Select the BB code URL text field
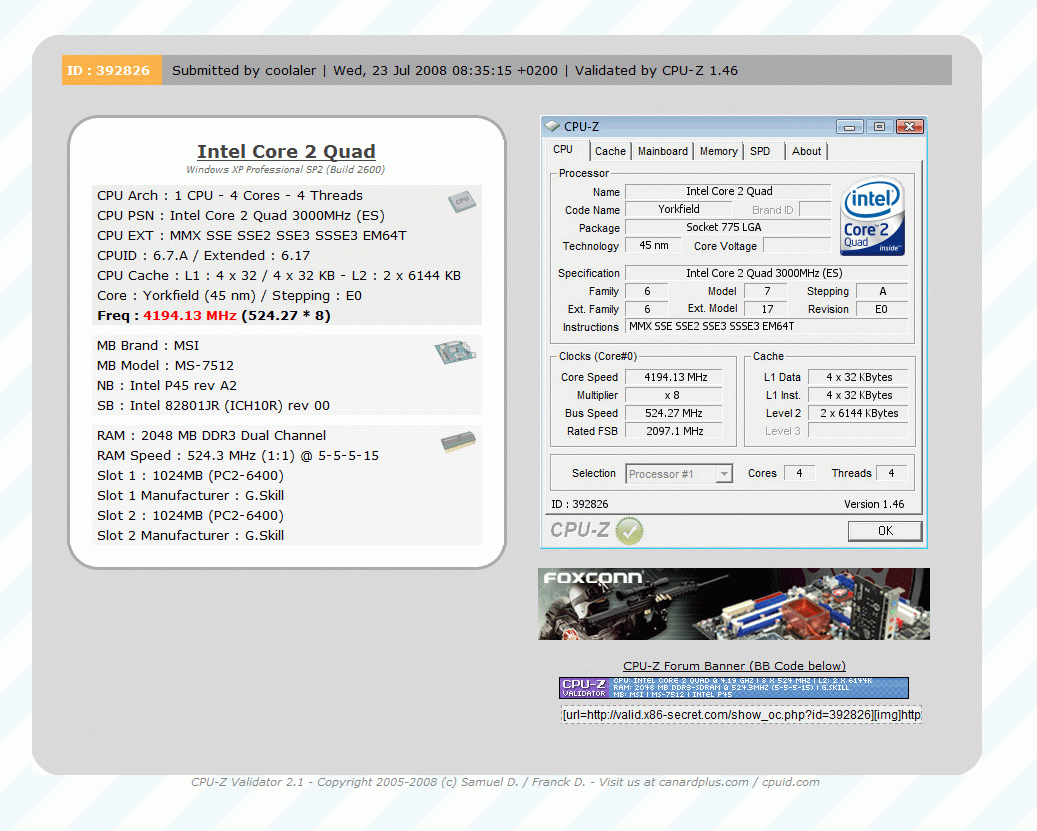The height and width of the screenshot is (831, 1037). (x=741, y=715)
